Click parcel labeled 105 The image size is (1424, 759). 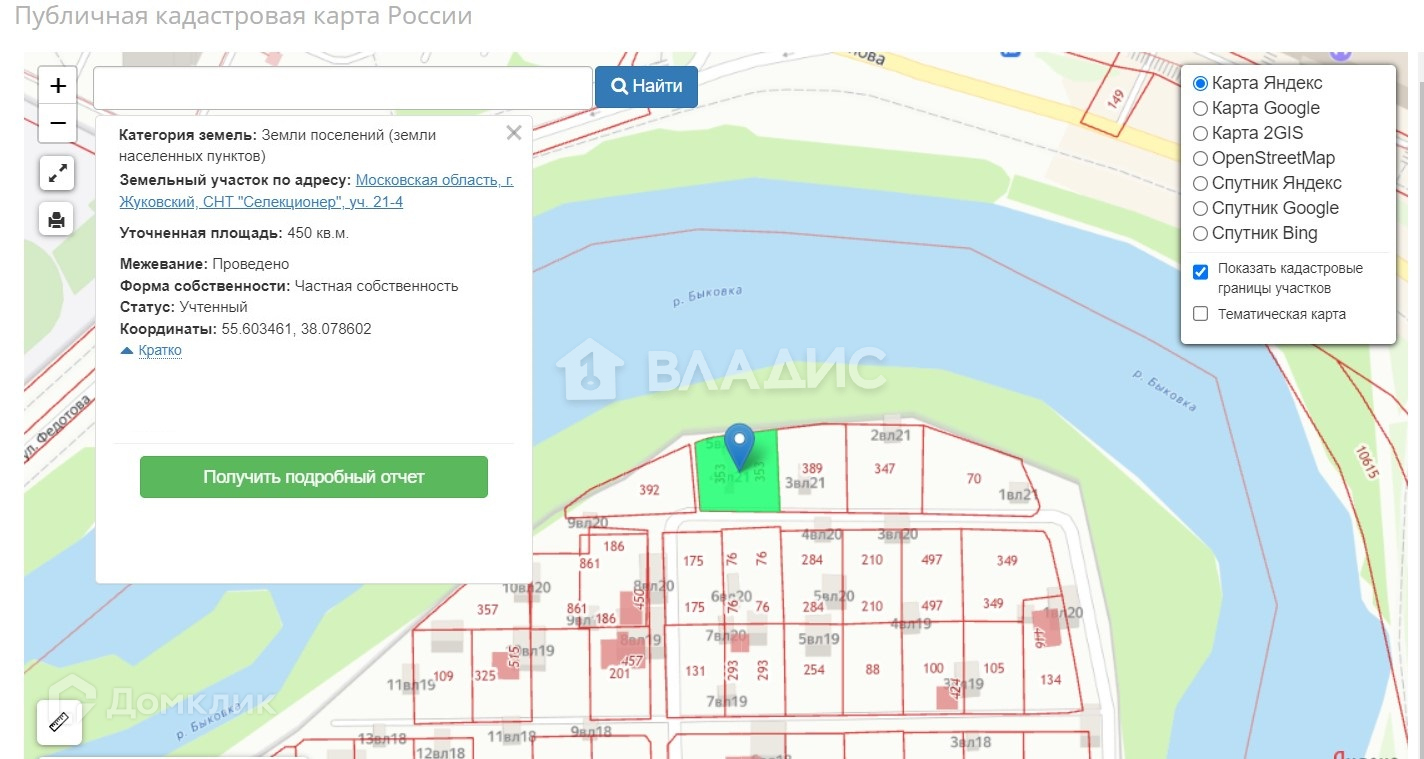[994, 668]
